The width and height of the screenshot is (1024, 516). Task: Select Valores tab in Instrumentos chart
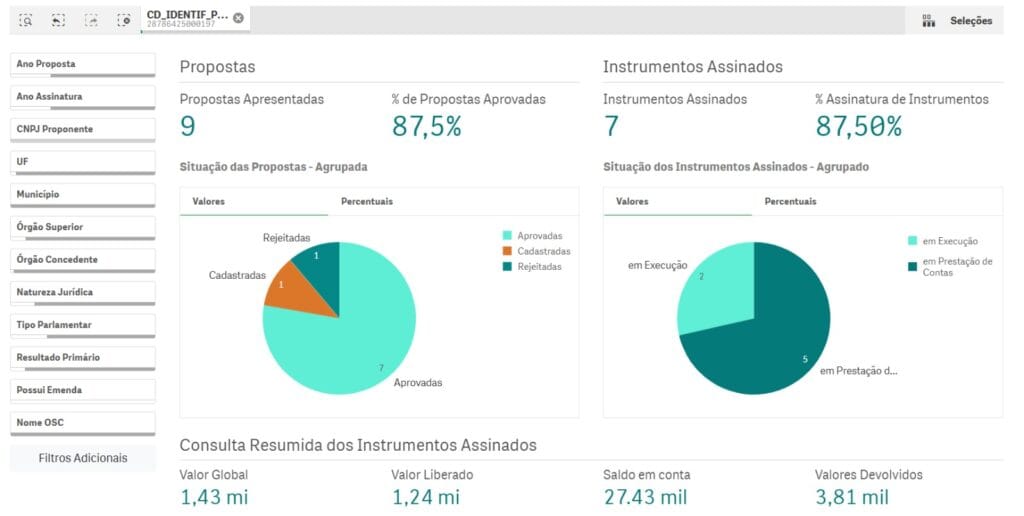[x=632, y=202]
